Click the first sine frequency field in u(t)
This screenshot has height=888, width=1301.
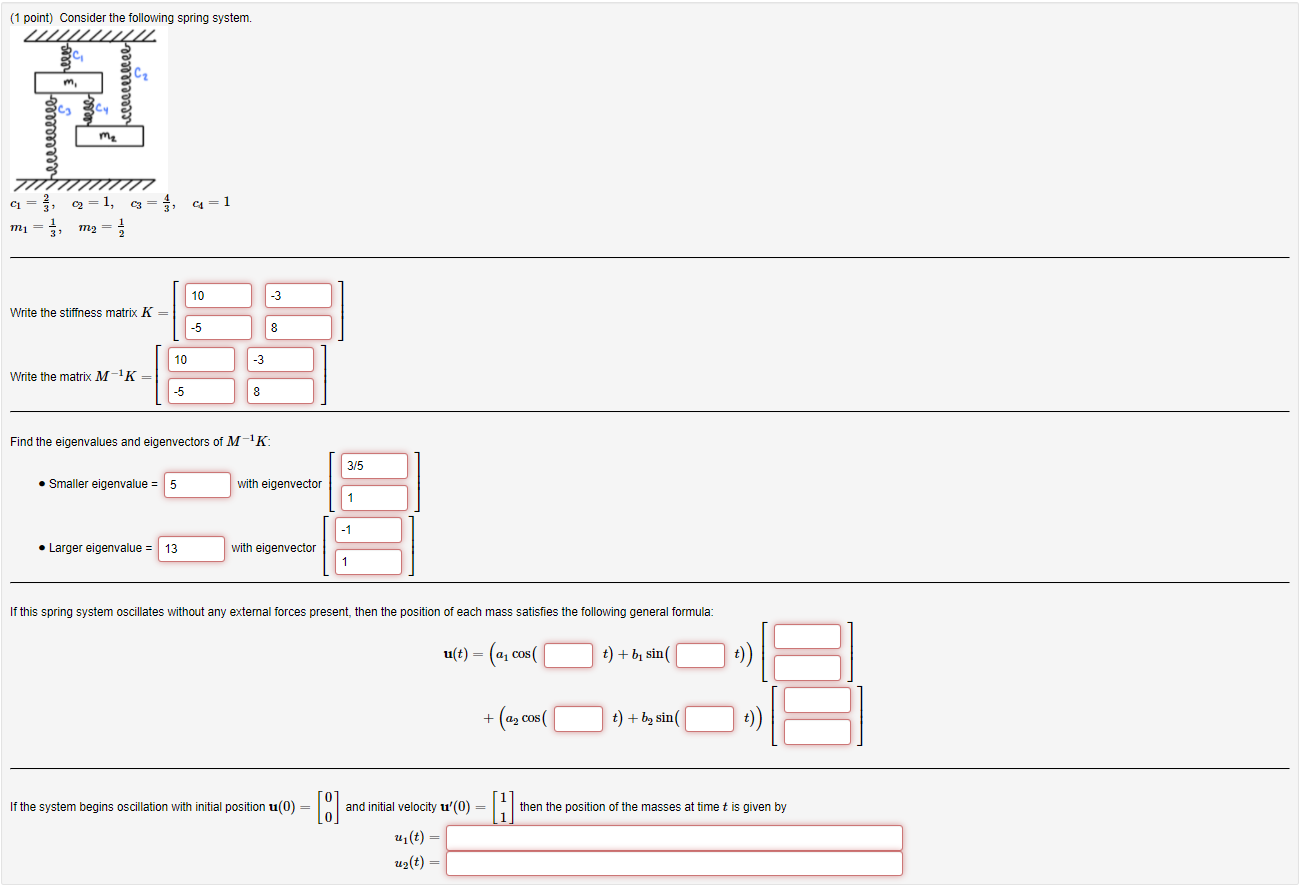point(699,656)
